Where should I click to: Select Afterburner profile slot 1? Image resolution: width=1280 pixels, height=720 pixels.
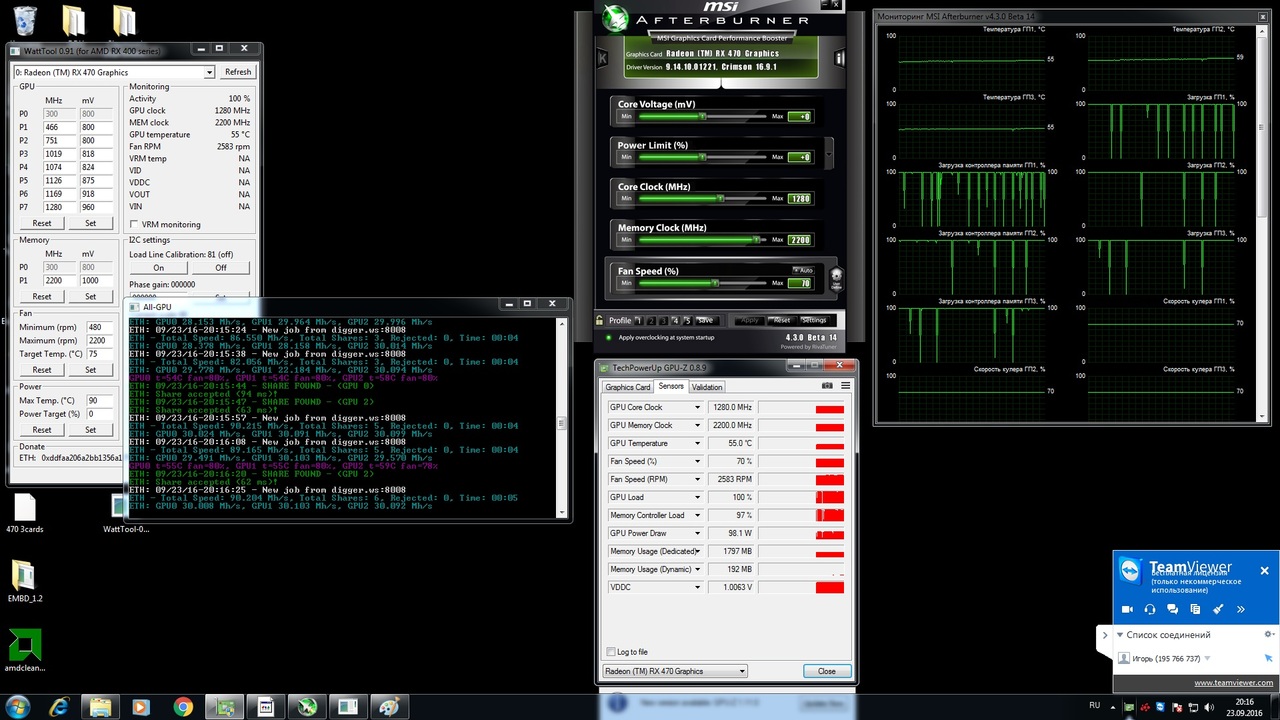click(640, 320)
